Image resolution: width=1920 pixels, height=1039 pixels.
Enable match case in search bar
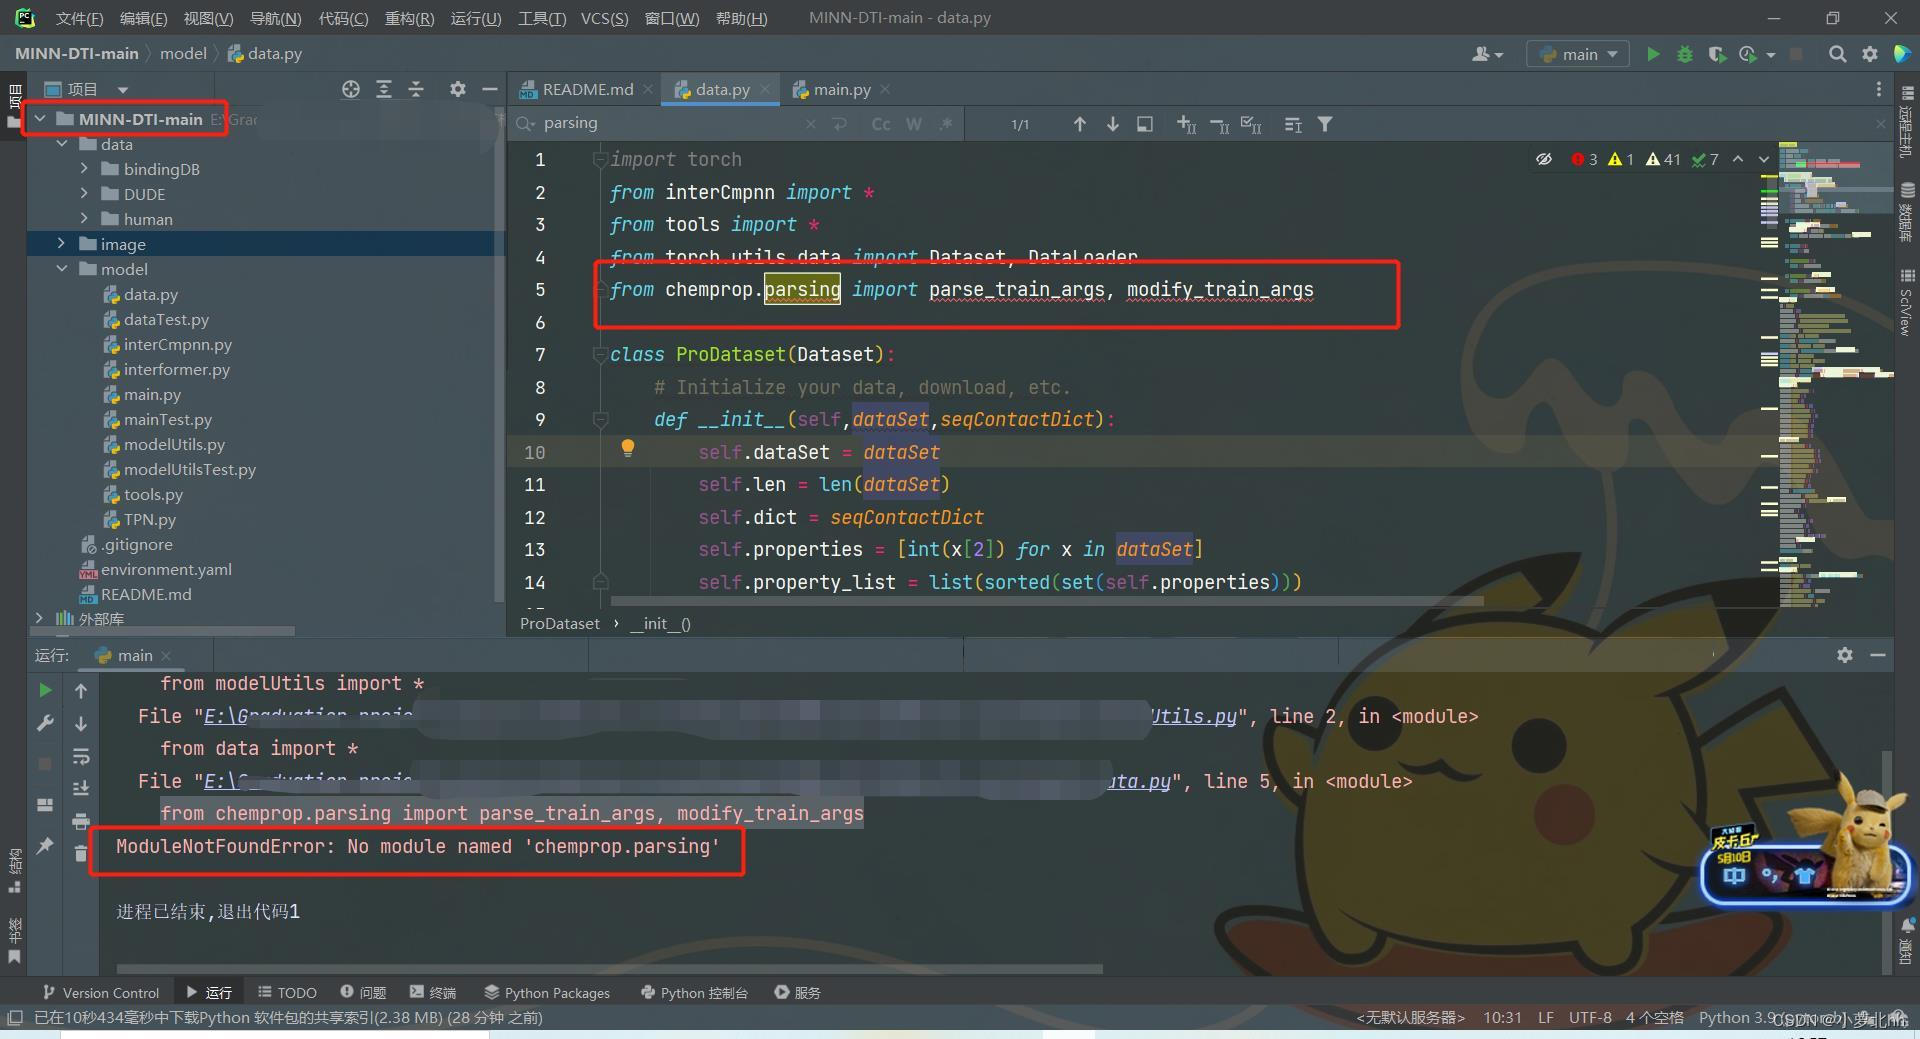pyautogui.click(x=880, y=124)
